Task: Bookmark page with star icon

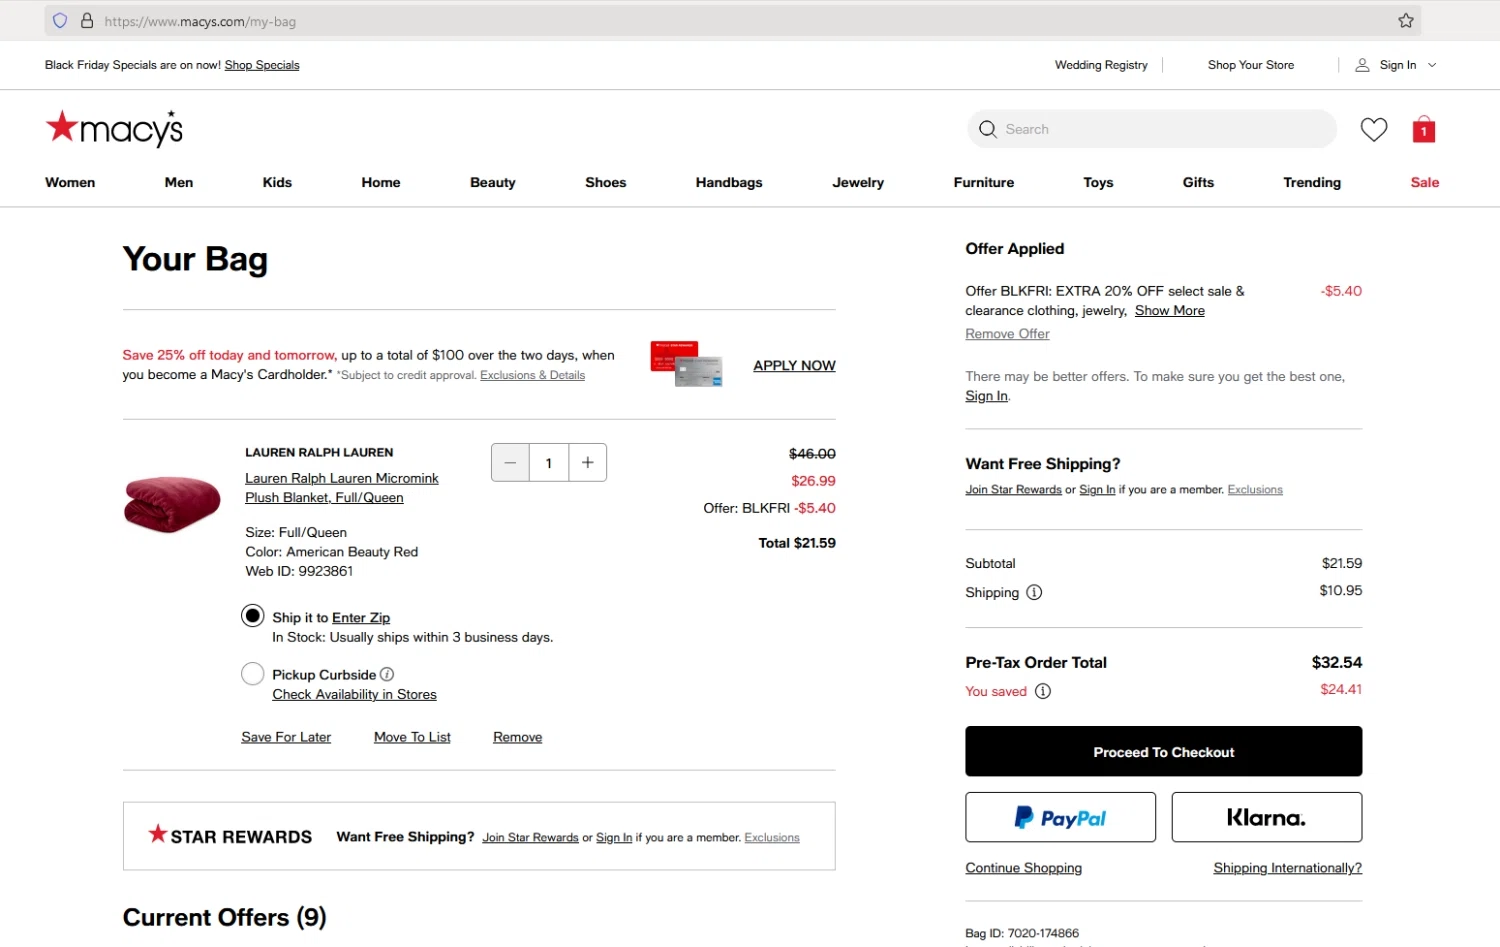Action: [x=1406, y=21]
